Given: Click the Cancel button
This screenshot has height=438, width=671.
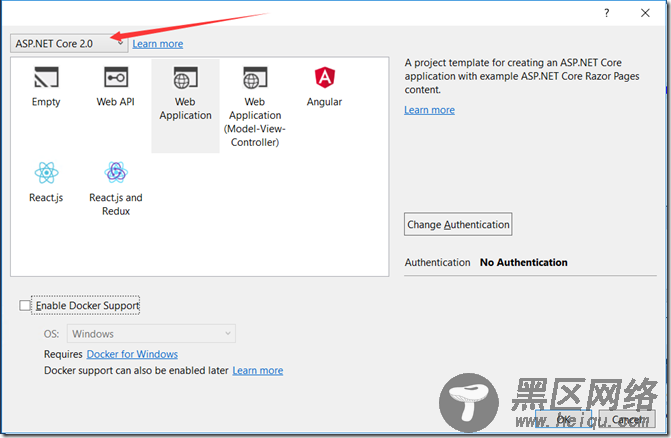Looking at the screenshot, I should click(x=627, y=419).
